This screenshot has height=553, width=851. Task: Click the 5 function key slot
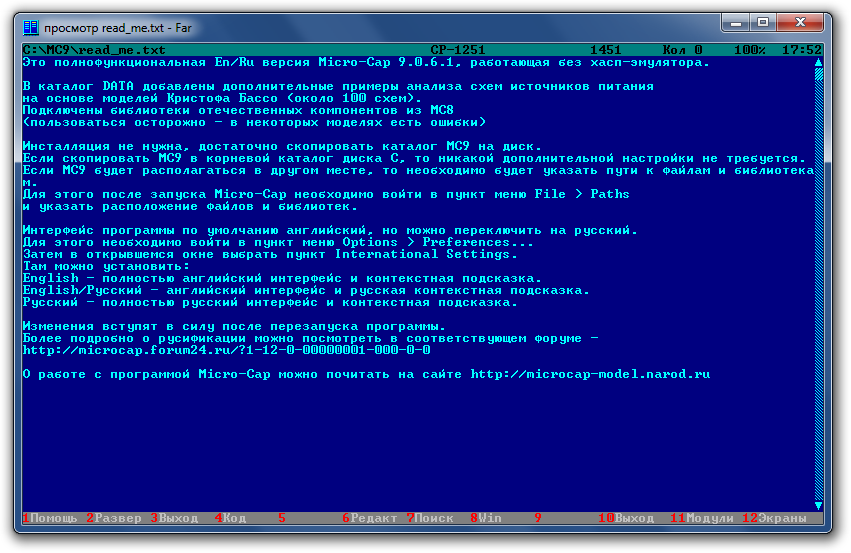coord(282,518)
